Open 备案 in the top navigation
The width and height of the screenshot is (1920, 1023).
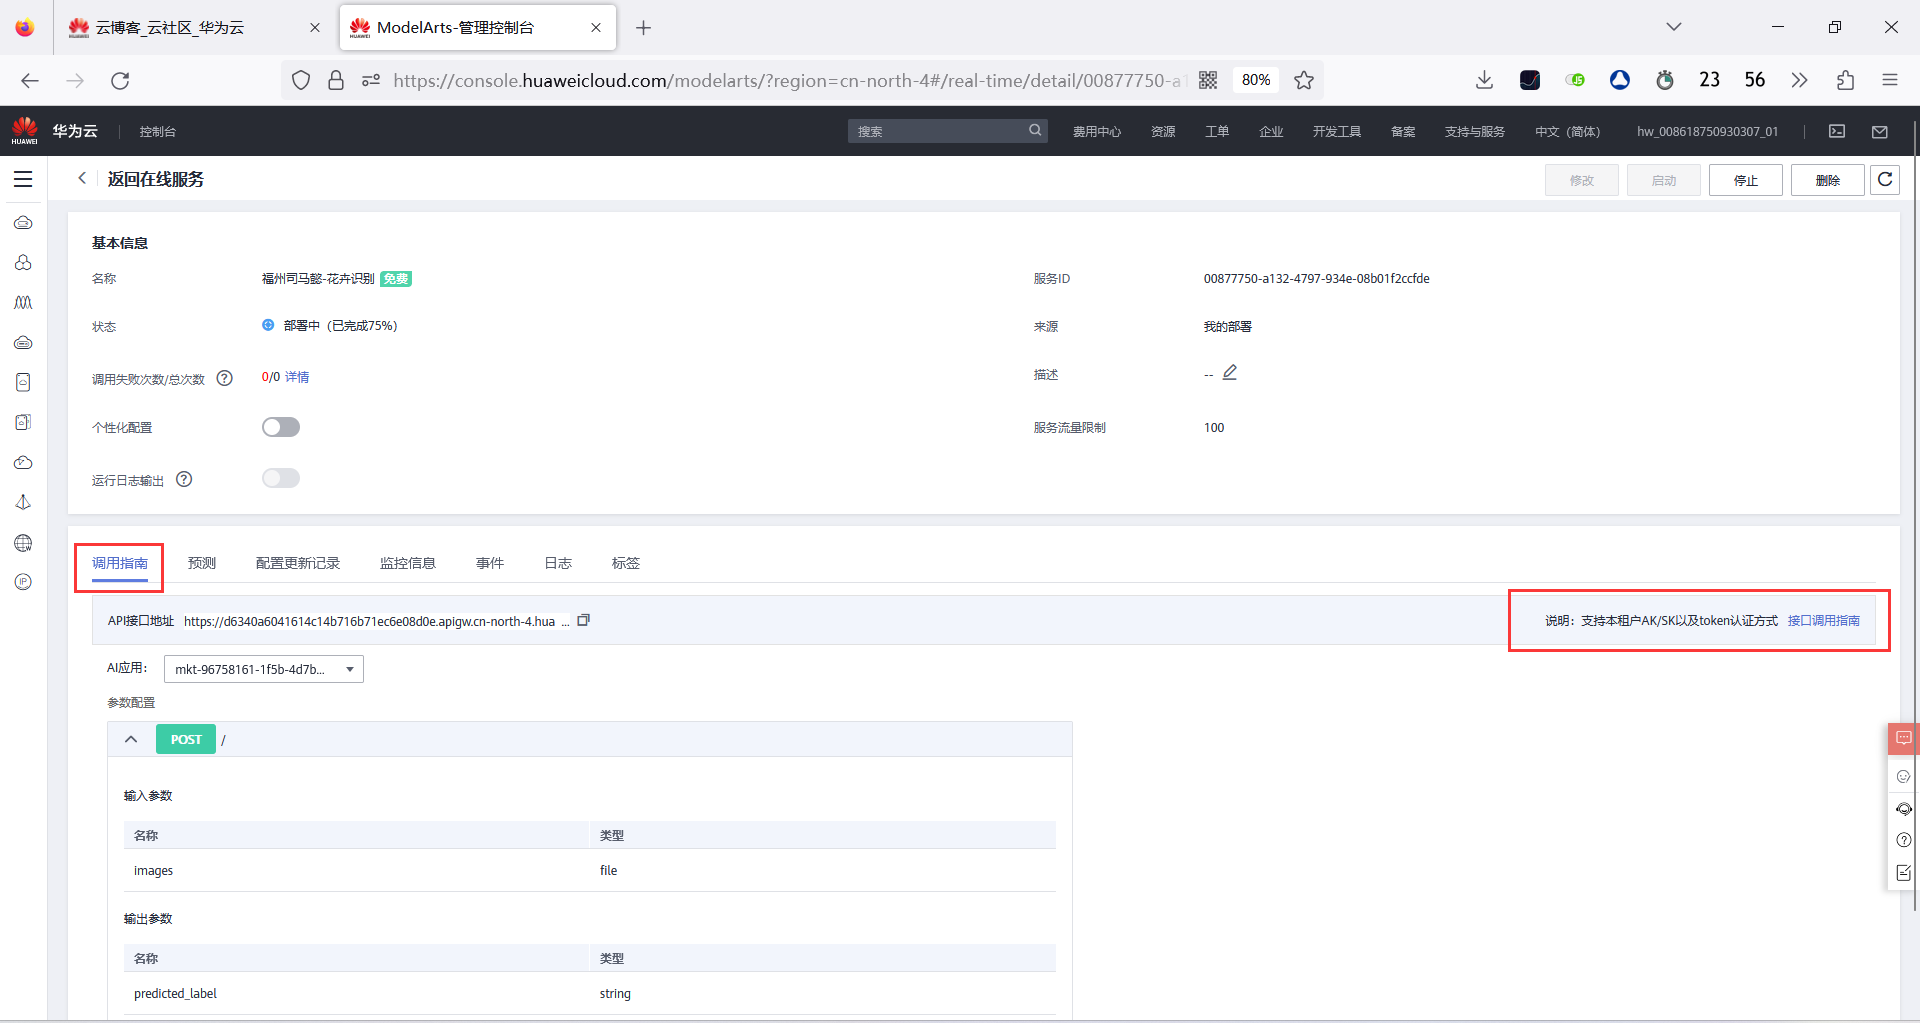(1403, 131)
